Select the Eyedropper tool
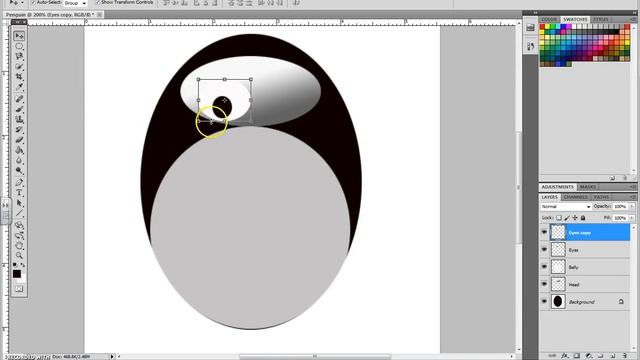The image size is (640, 360). click(x=19, y=87)
